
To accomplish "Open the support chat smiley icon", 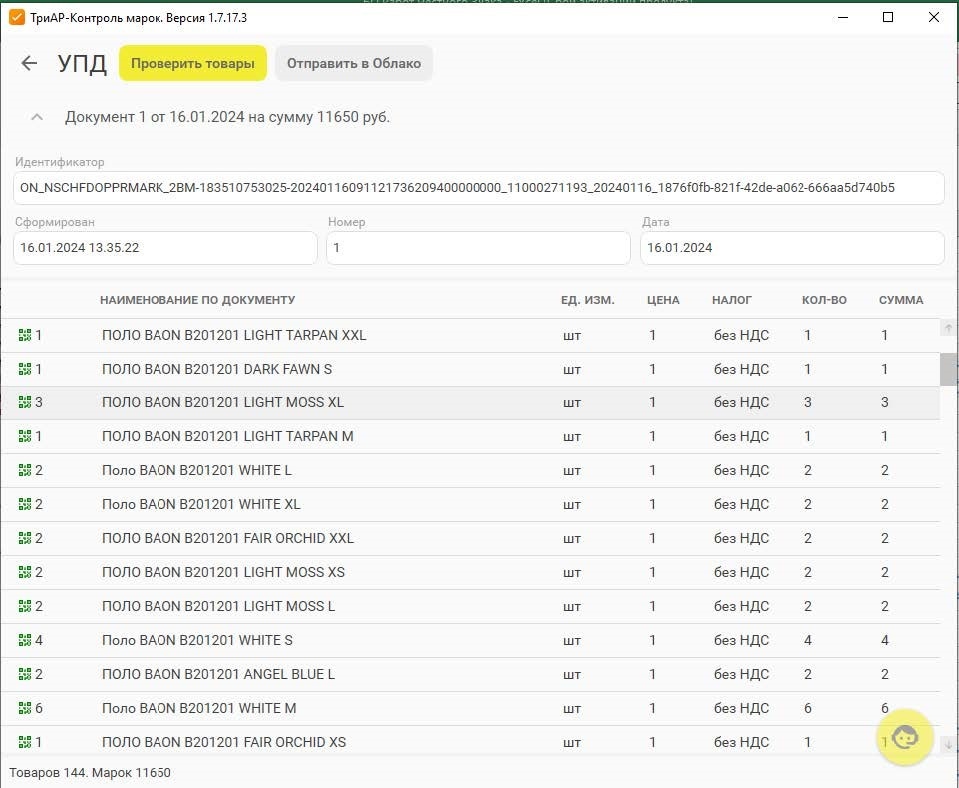I will click(x=905, y=737).
